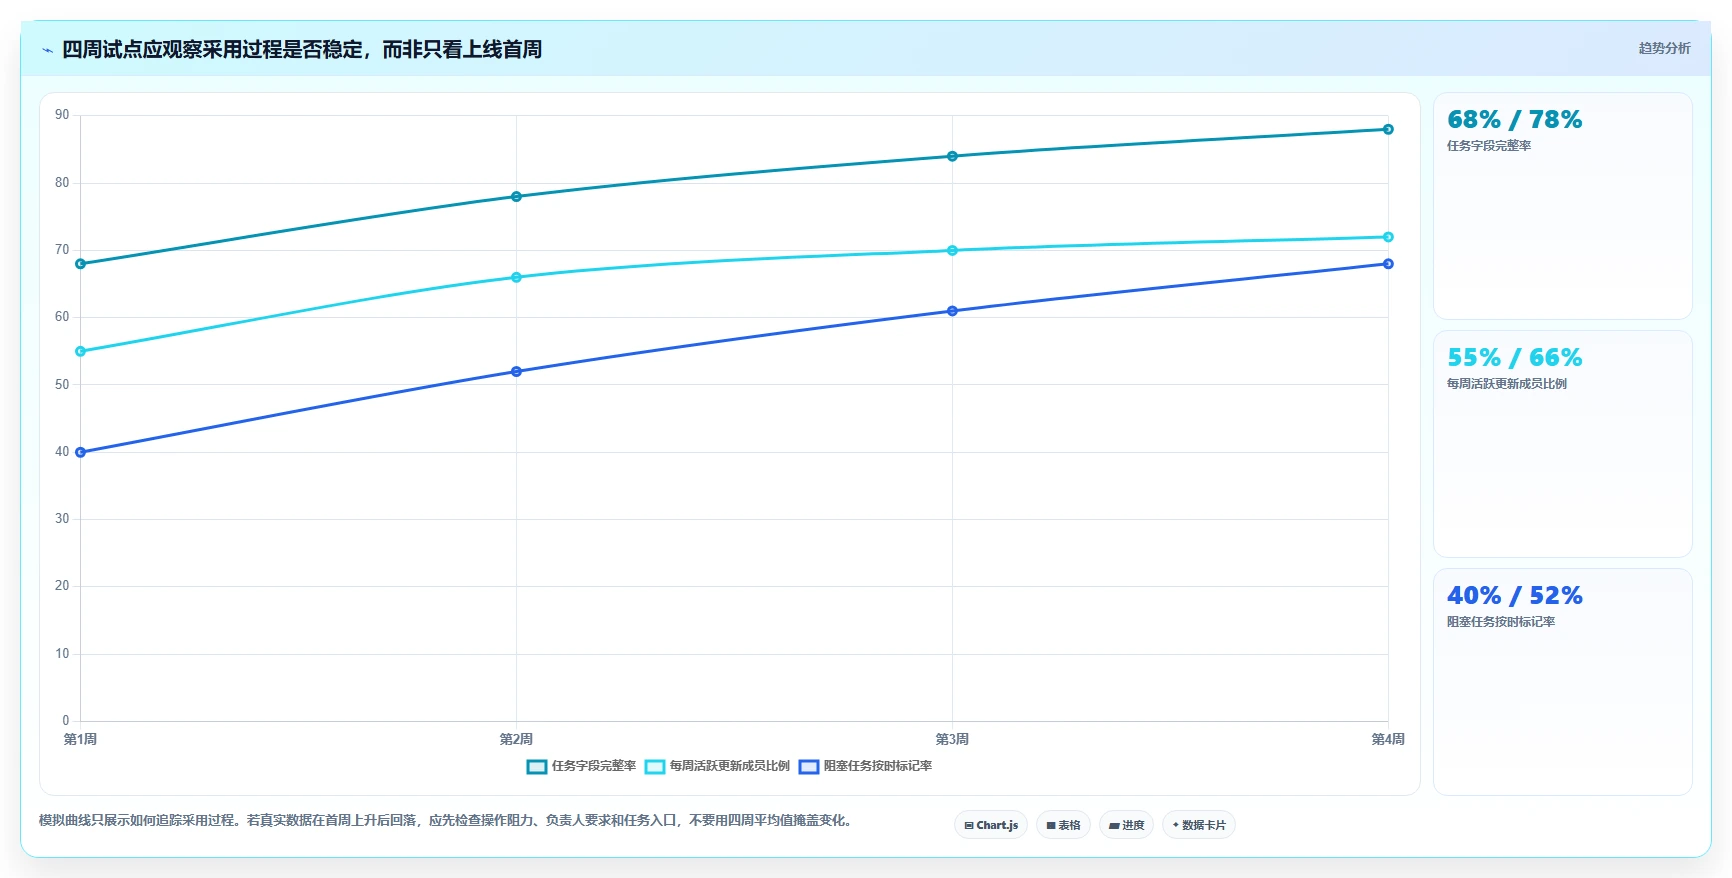The image size is (1732, 878).
Task: Click 任务字段完整率 data point at 第2周
Action: coord(516,197)
